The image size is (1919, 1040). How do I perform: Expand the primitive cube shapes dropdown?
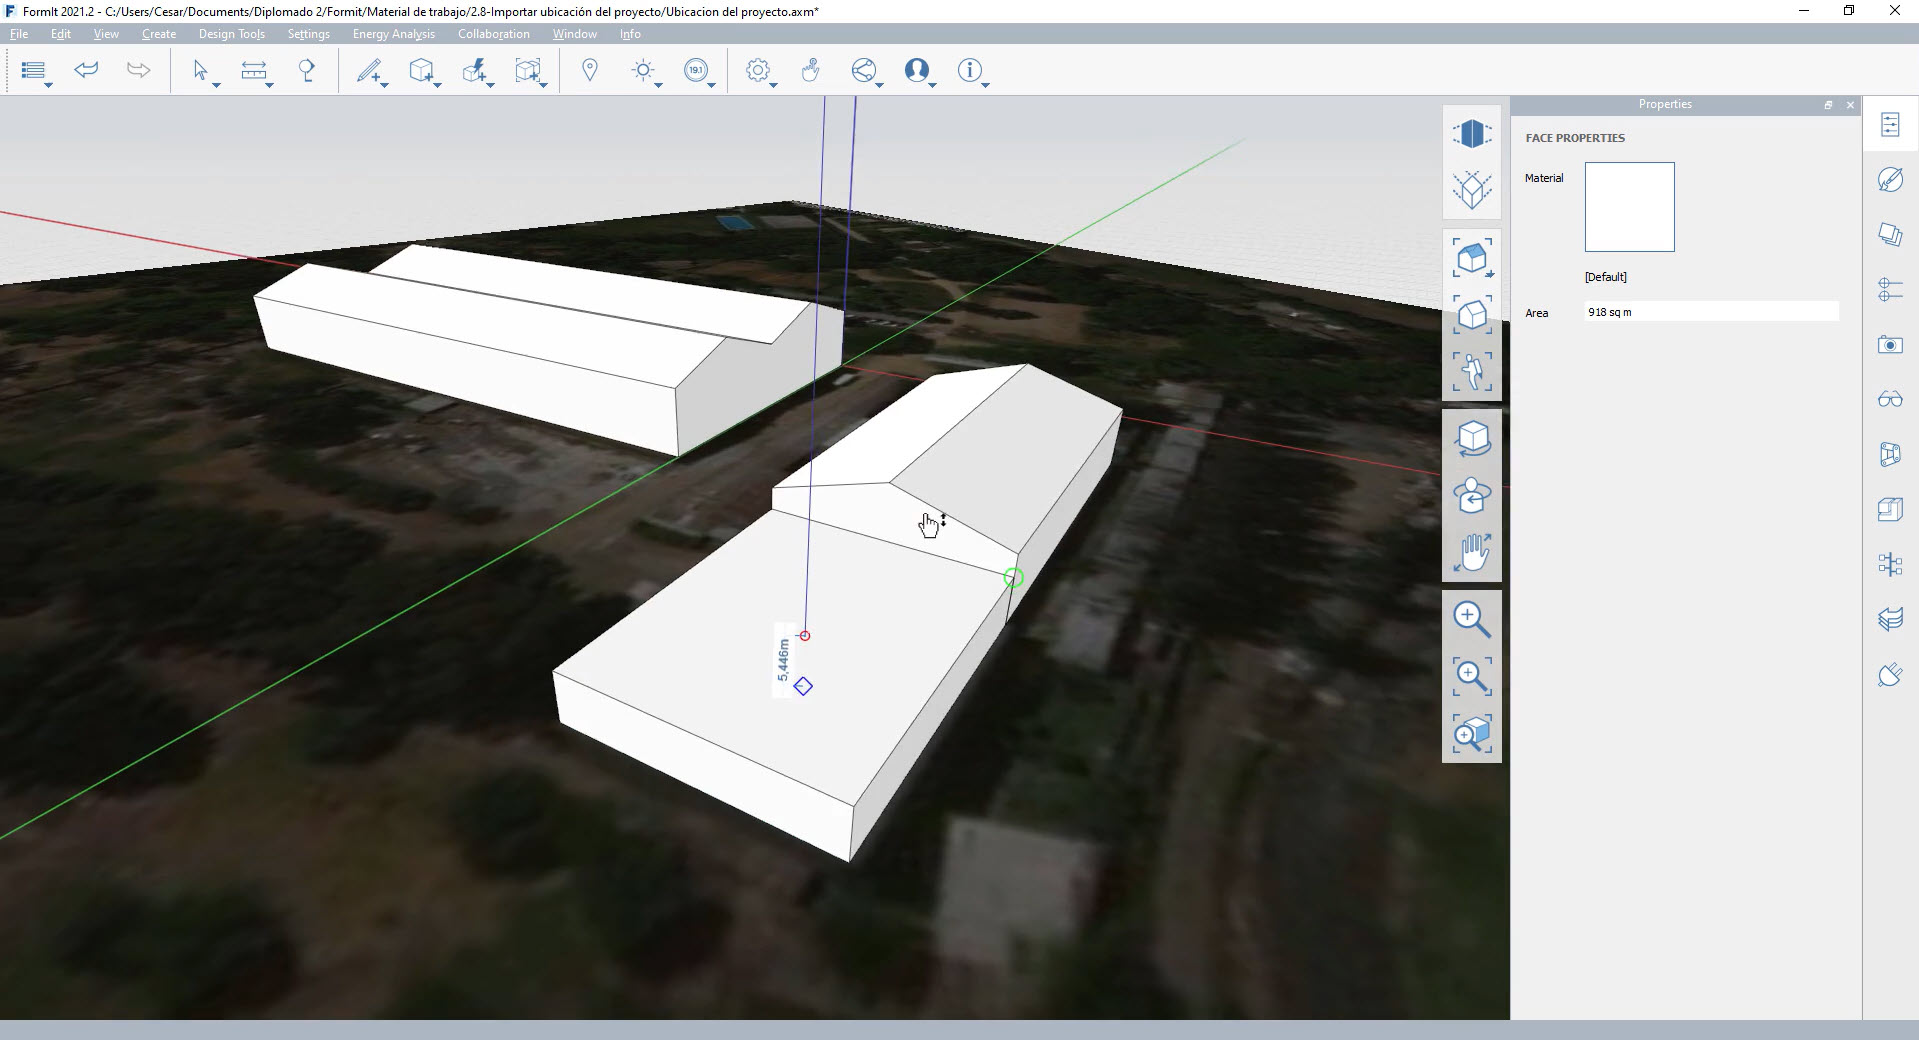pos(437,86)
